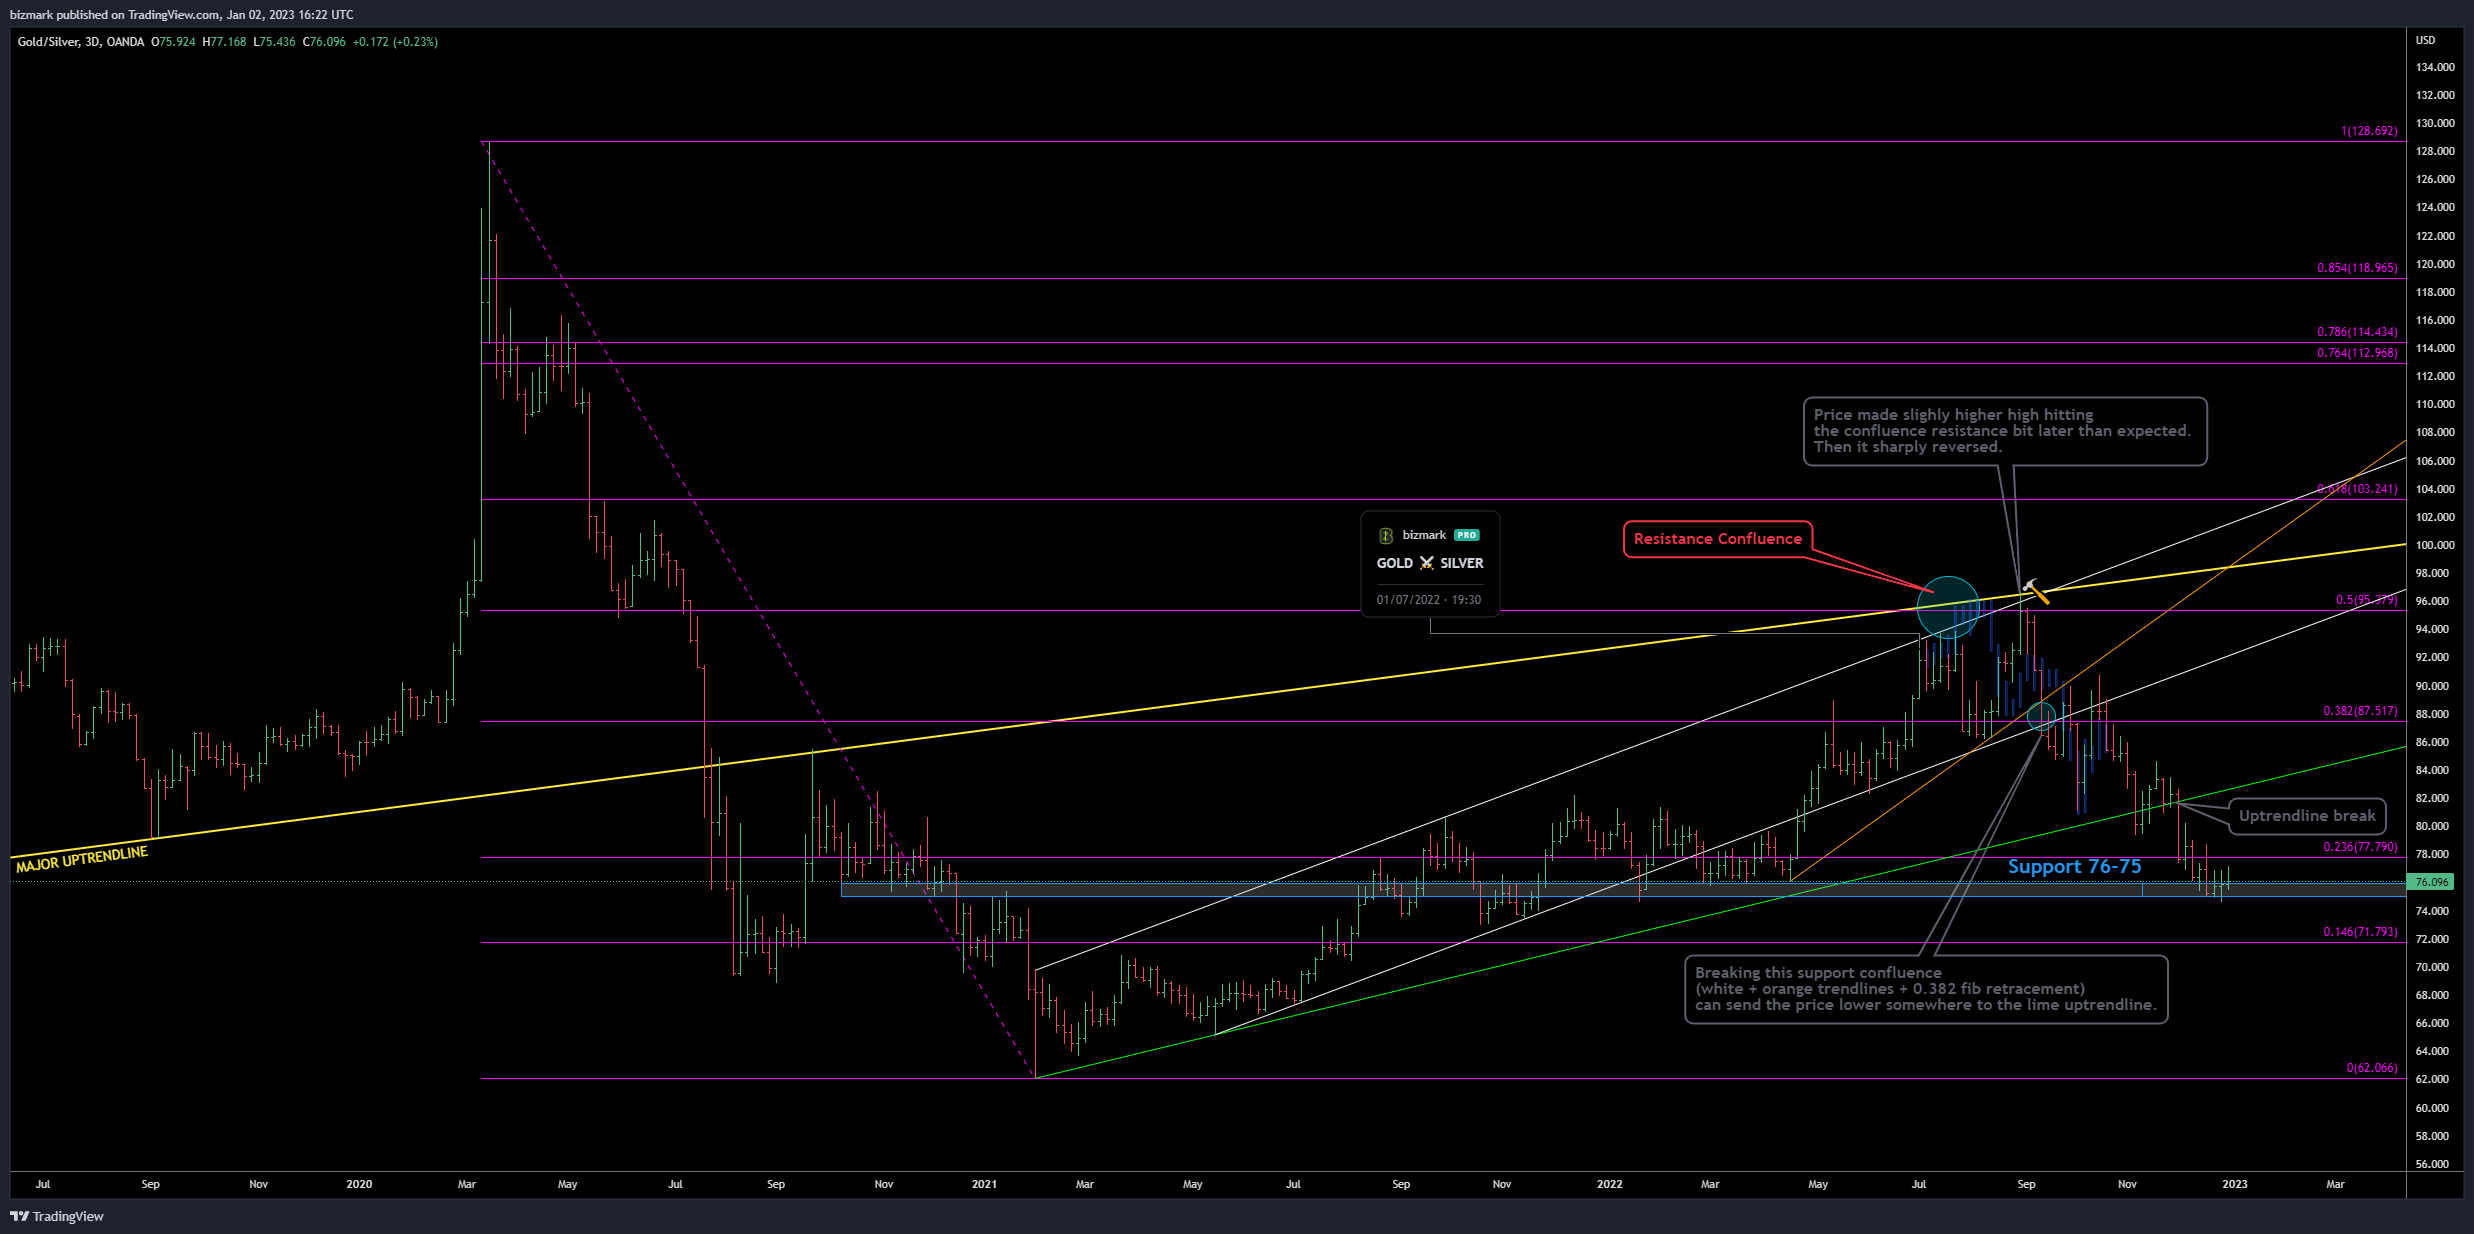Image resolution: width=2474 pixels, height=1234 pixels.
Task: Open the 'Price made slighly higher high' callout
Action: pos(2004,431)
